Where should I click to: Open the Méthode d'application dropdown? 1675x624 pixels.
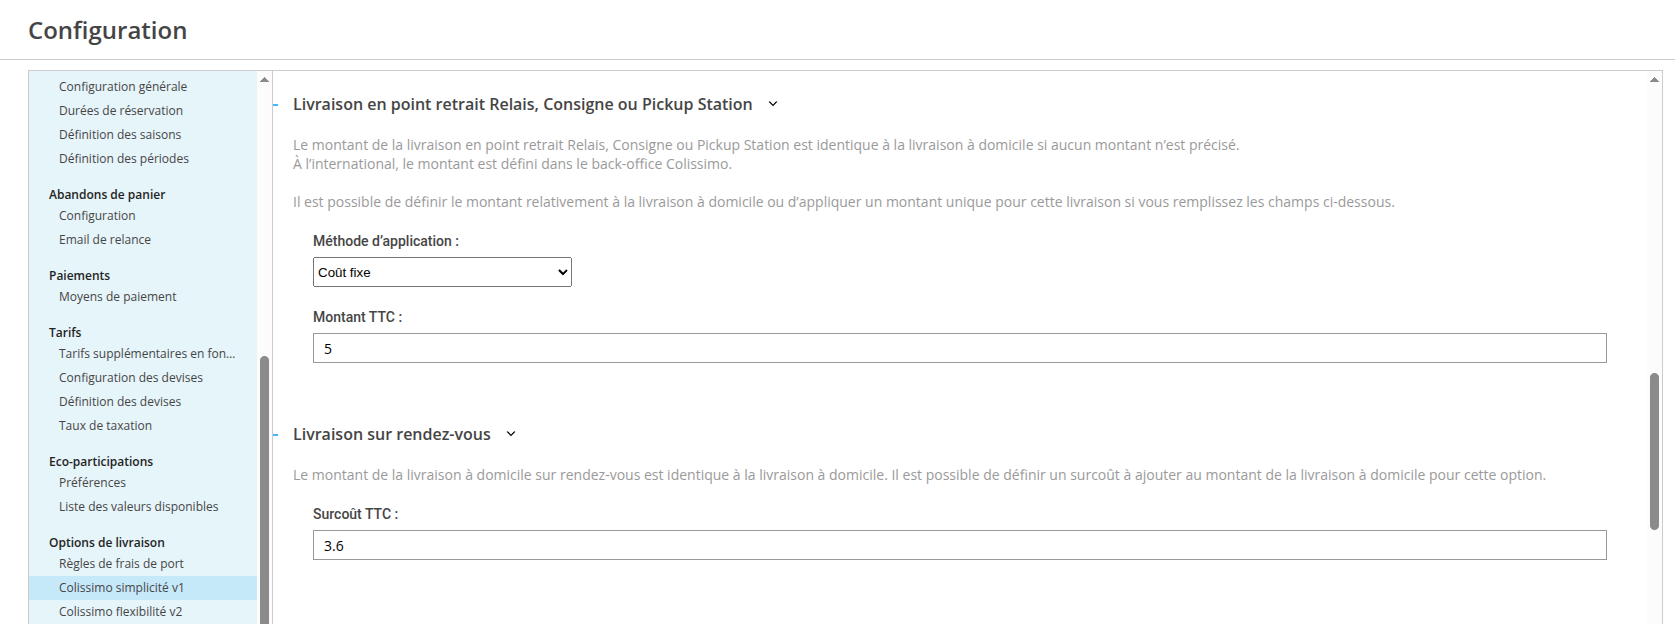coord(442,272)
